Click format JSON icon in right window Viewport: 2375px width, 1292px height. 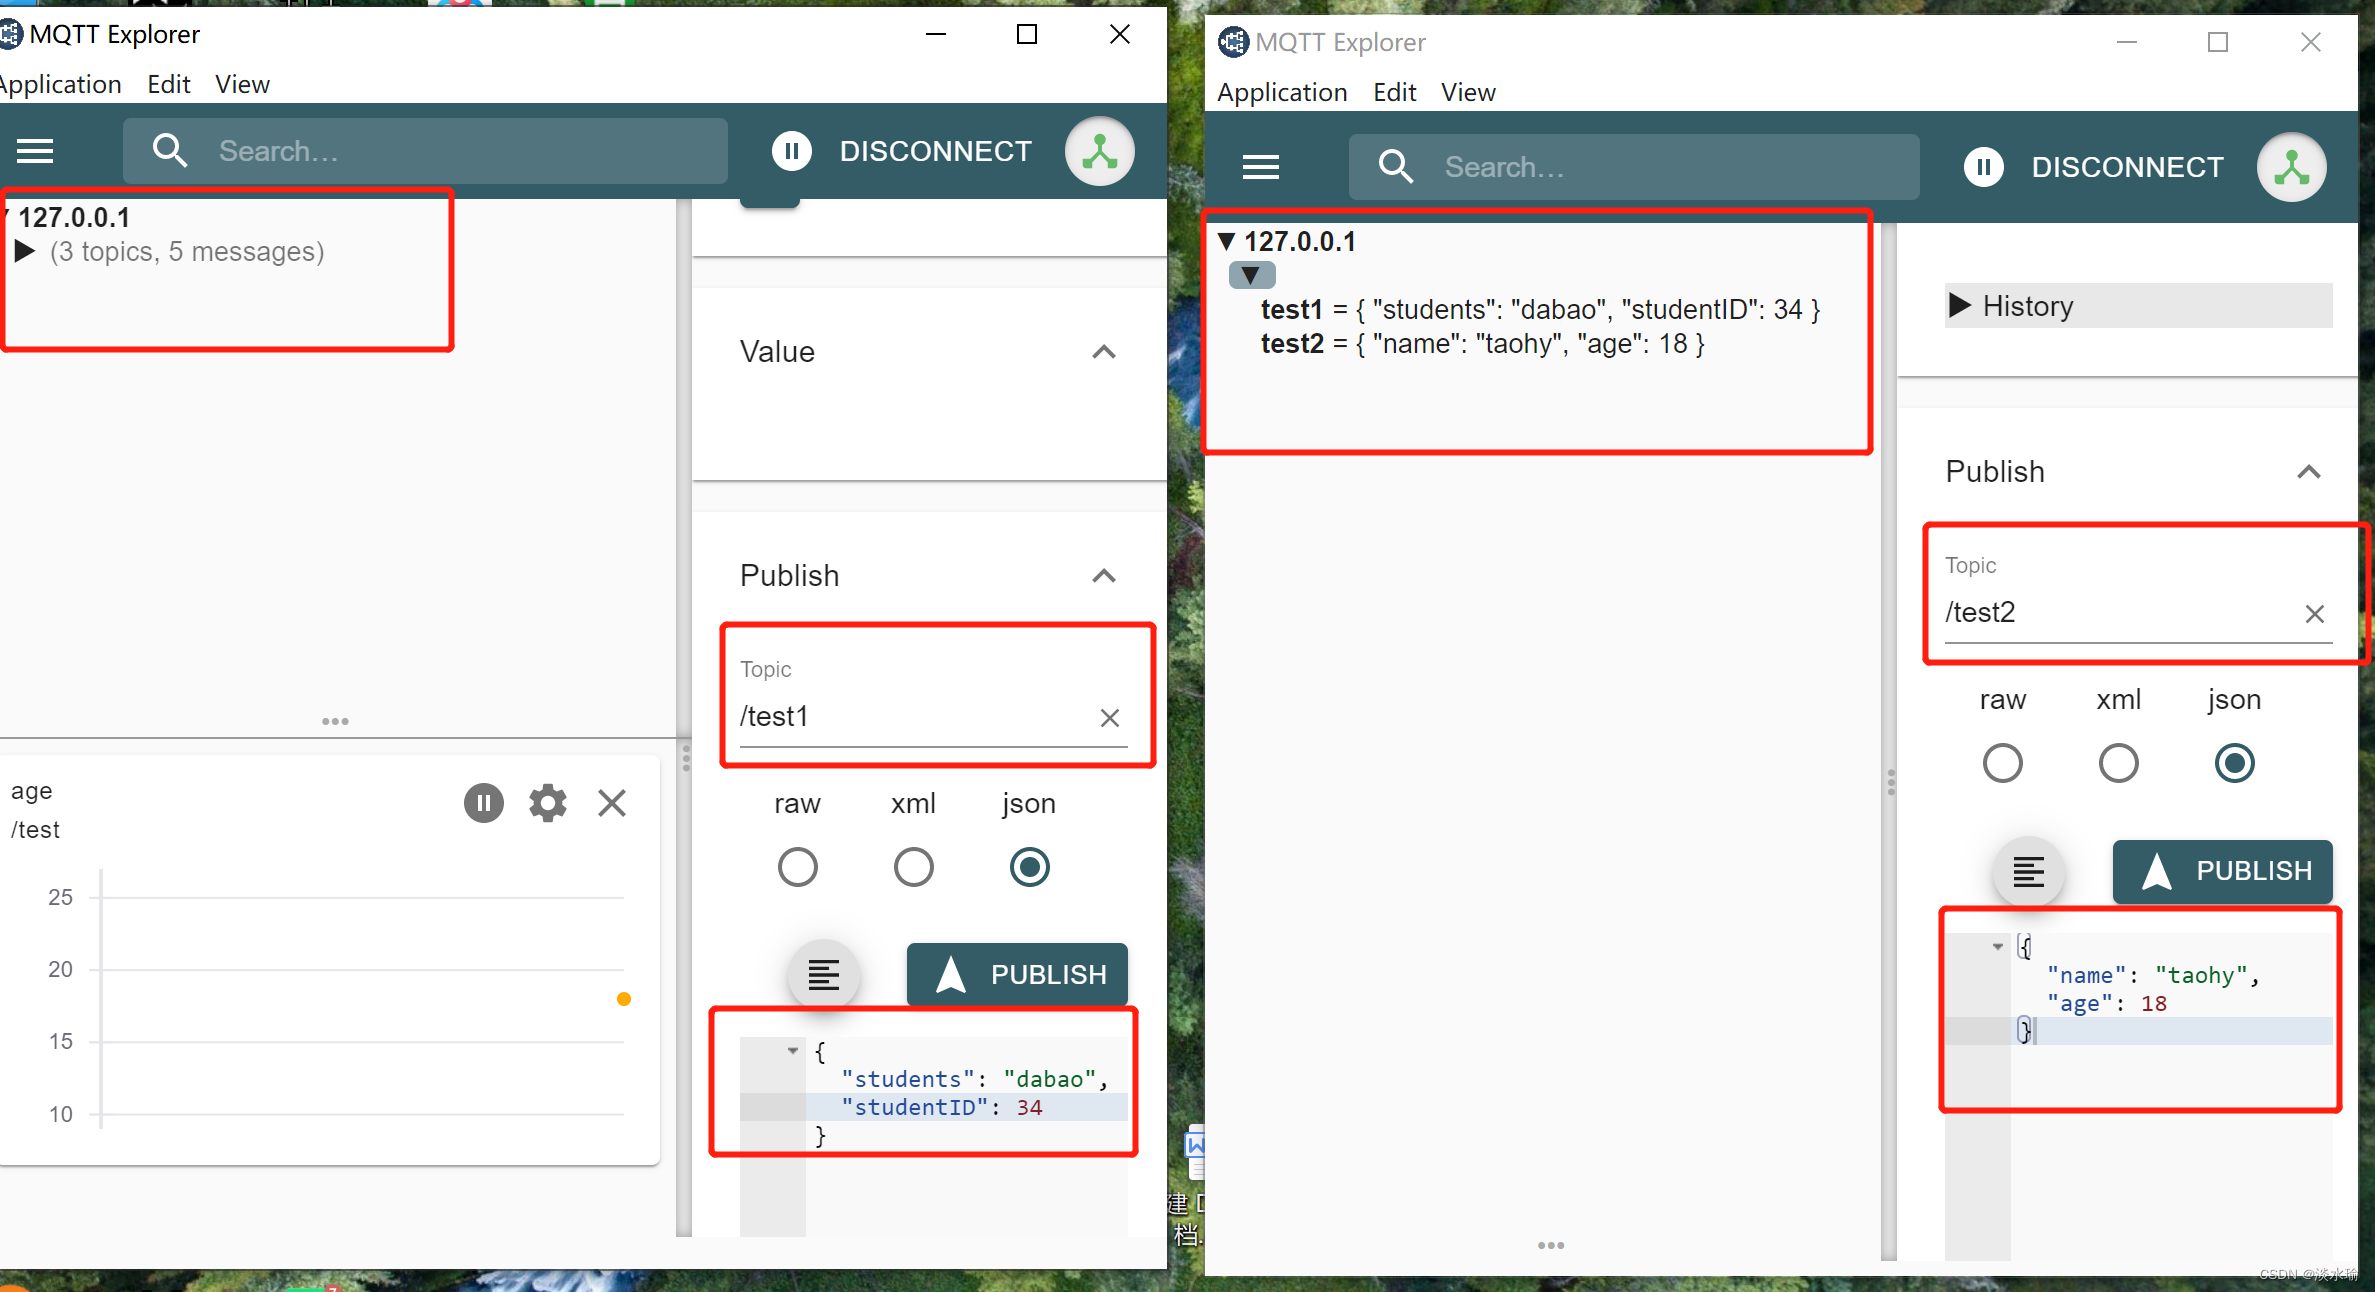pos(2028,871)
